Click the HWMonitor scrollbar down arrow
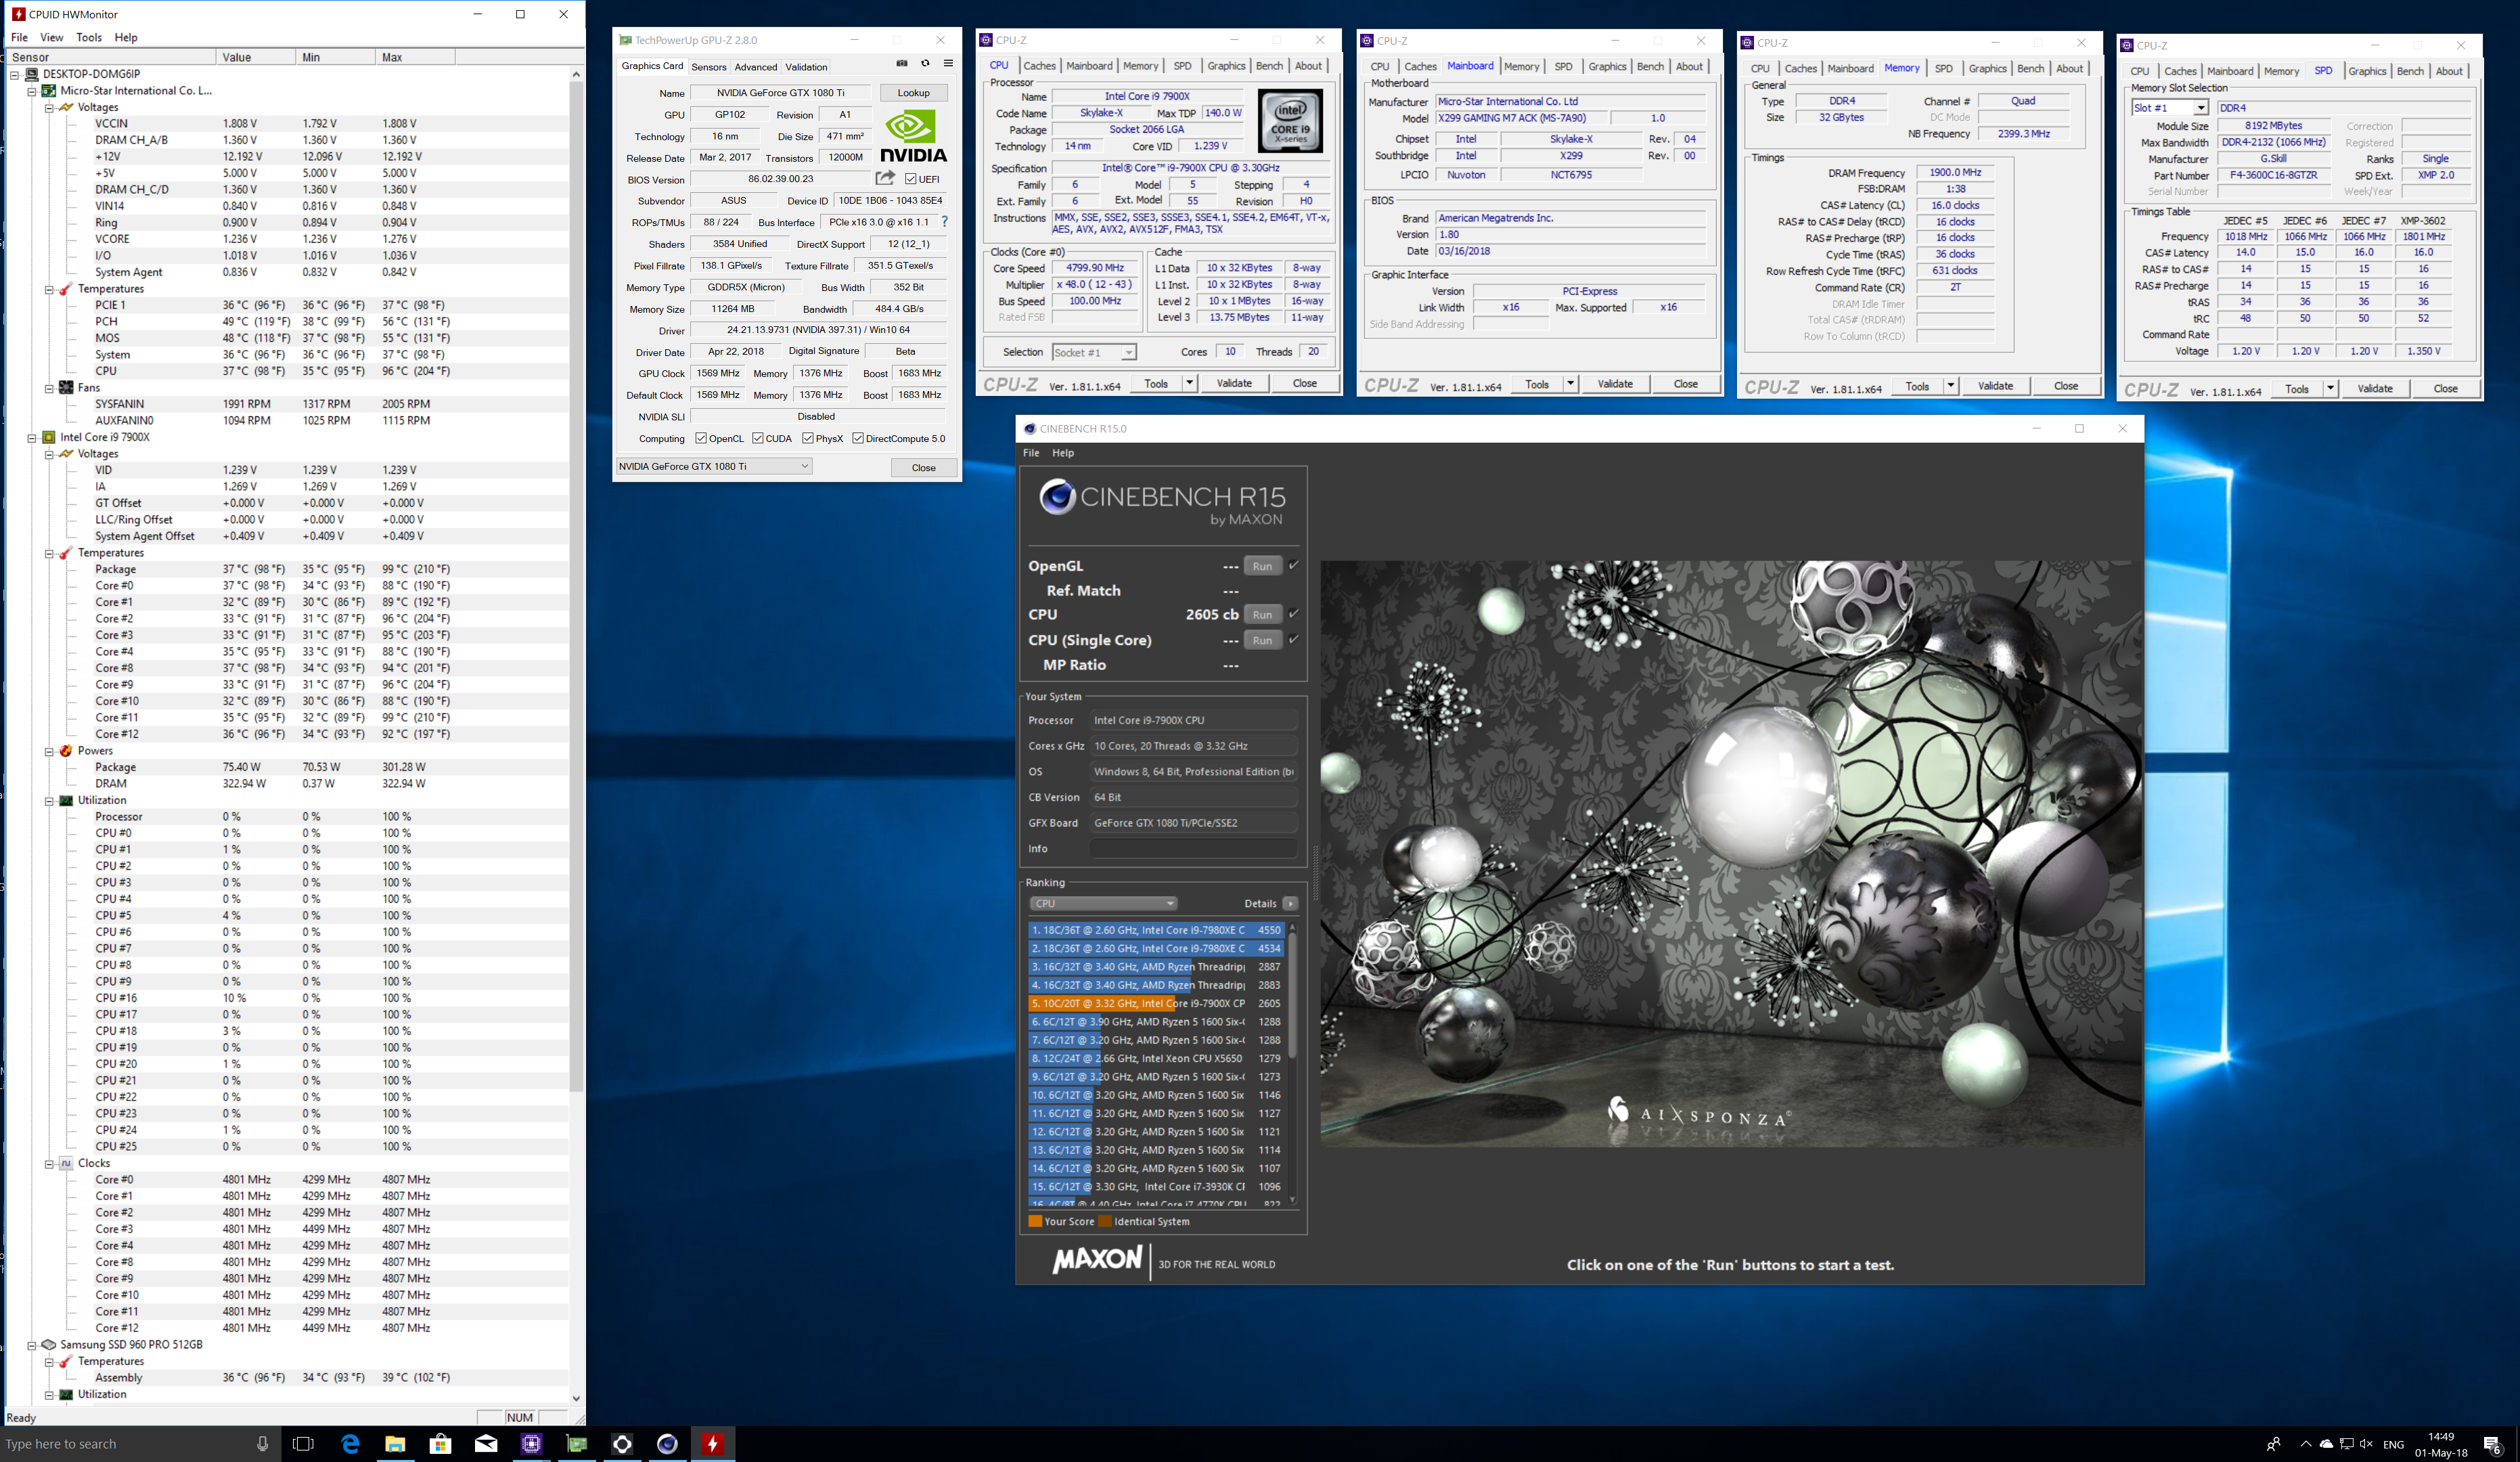Image resolution: width=2520 pixels, height=1462 pixels. [576, 1398]
